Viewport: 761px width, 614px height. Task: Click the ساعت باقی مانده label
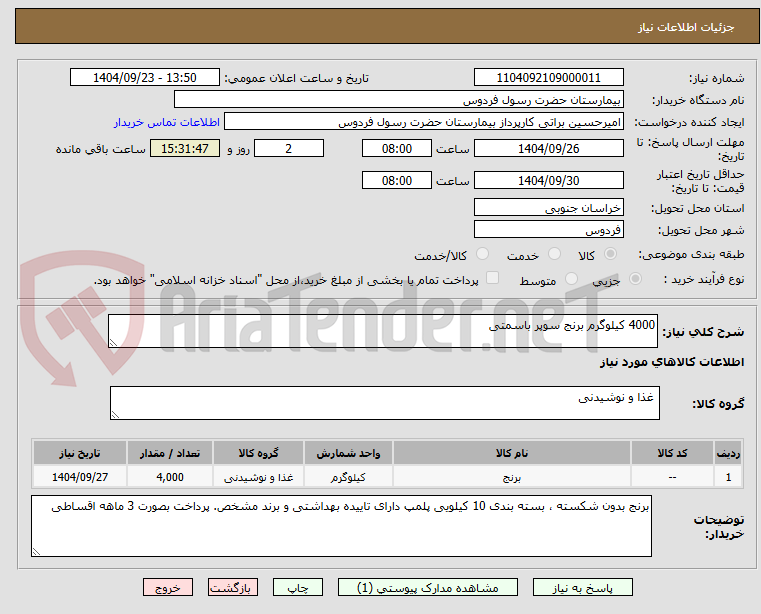pyautogui.click(x=100, y=149)
